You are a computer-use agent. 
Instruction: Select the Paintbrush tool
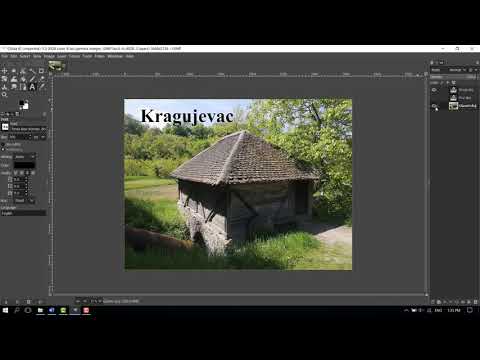tap(32, 79)
